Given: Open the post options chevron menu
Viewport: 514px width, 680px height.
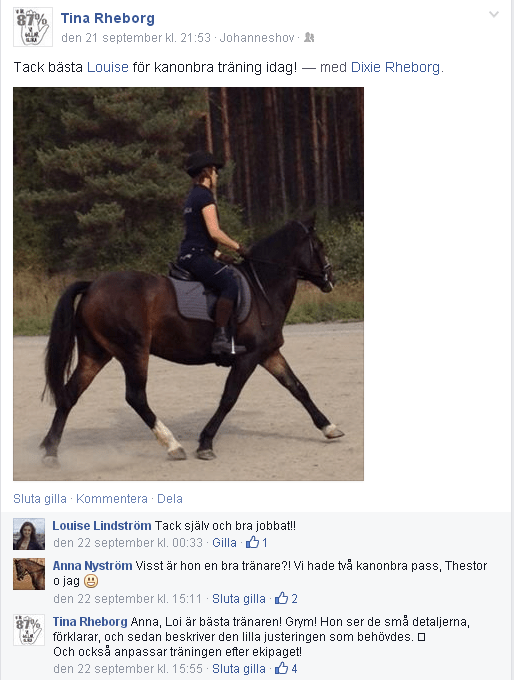Looking at the screenshot, I should pos(494,15).
